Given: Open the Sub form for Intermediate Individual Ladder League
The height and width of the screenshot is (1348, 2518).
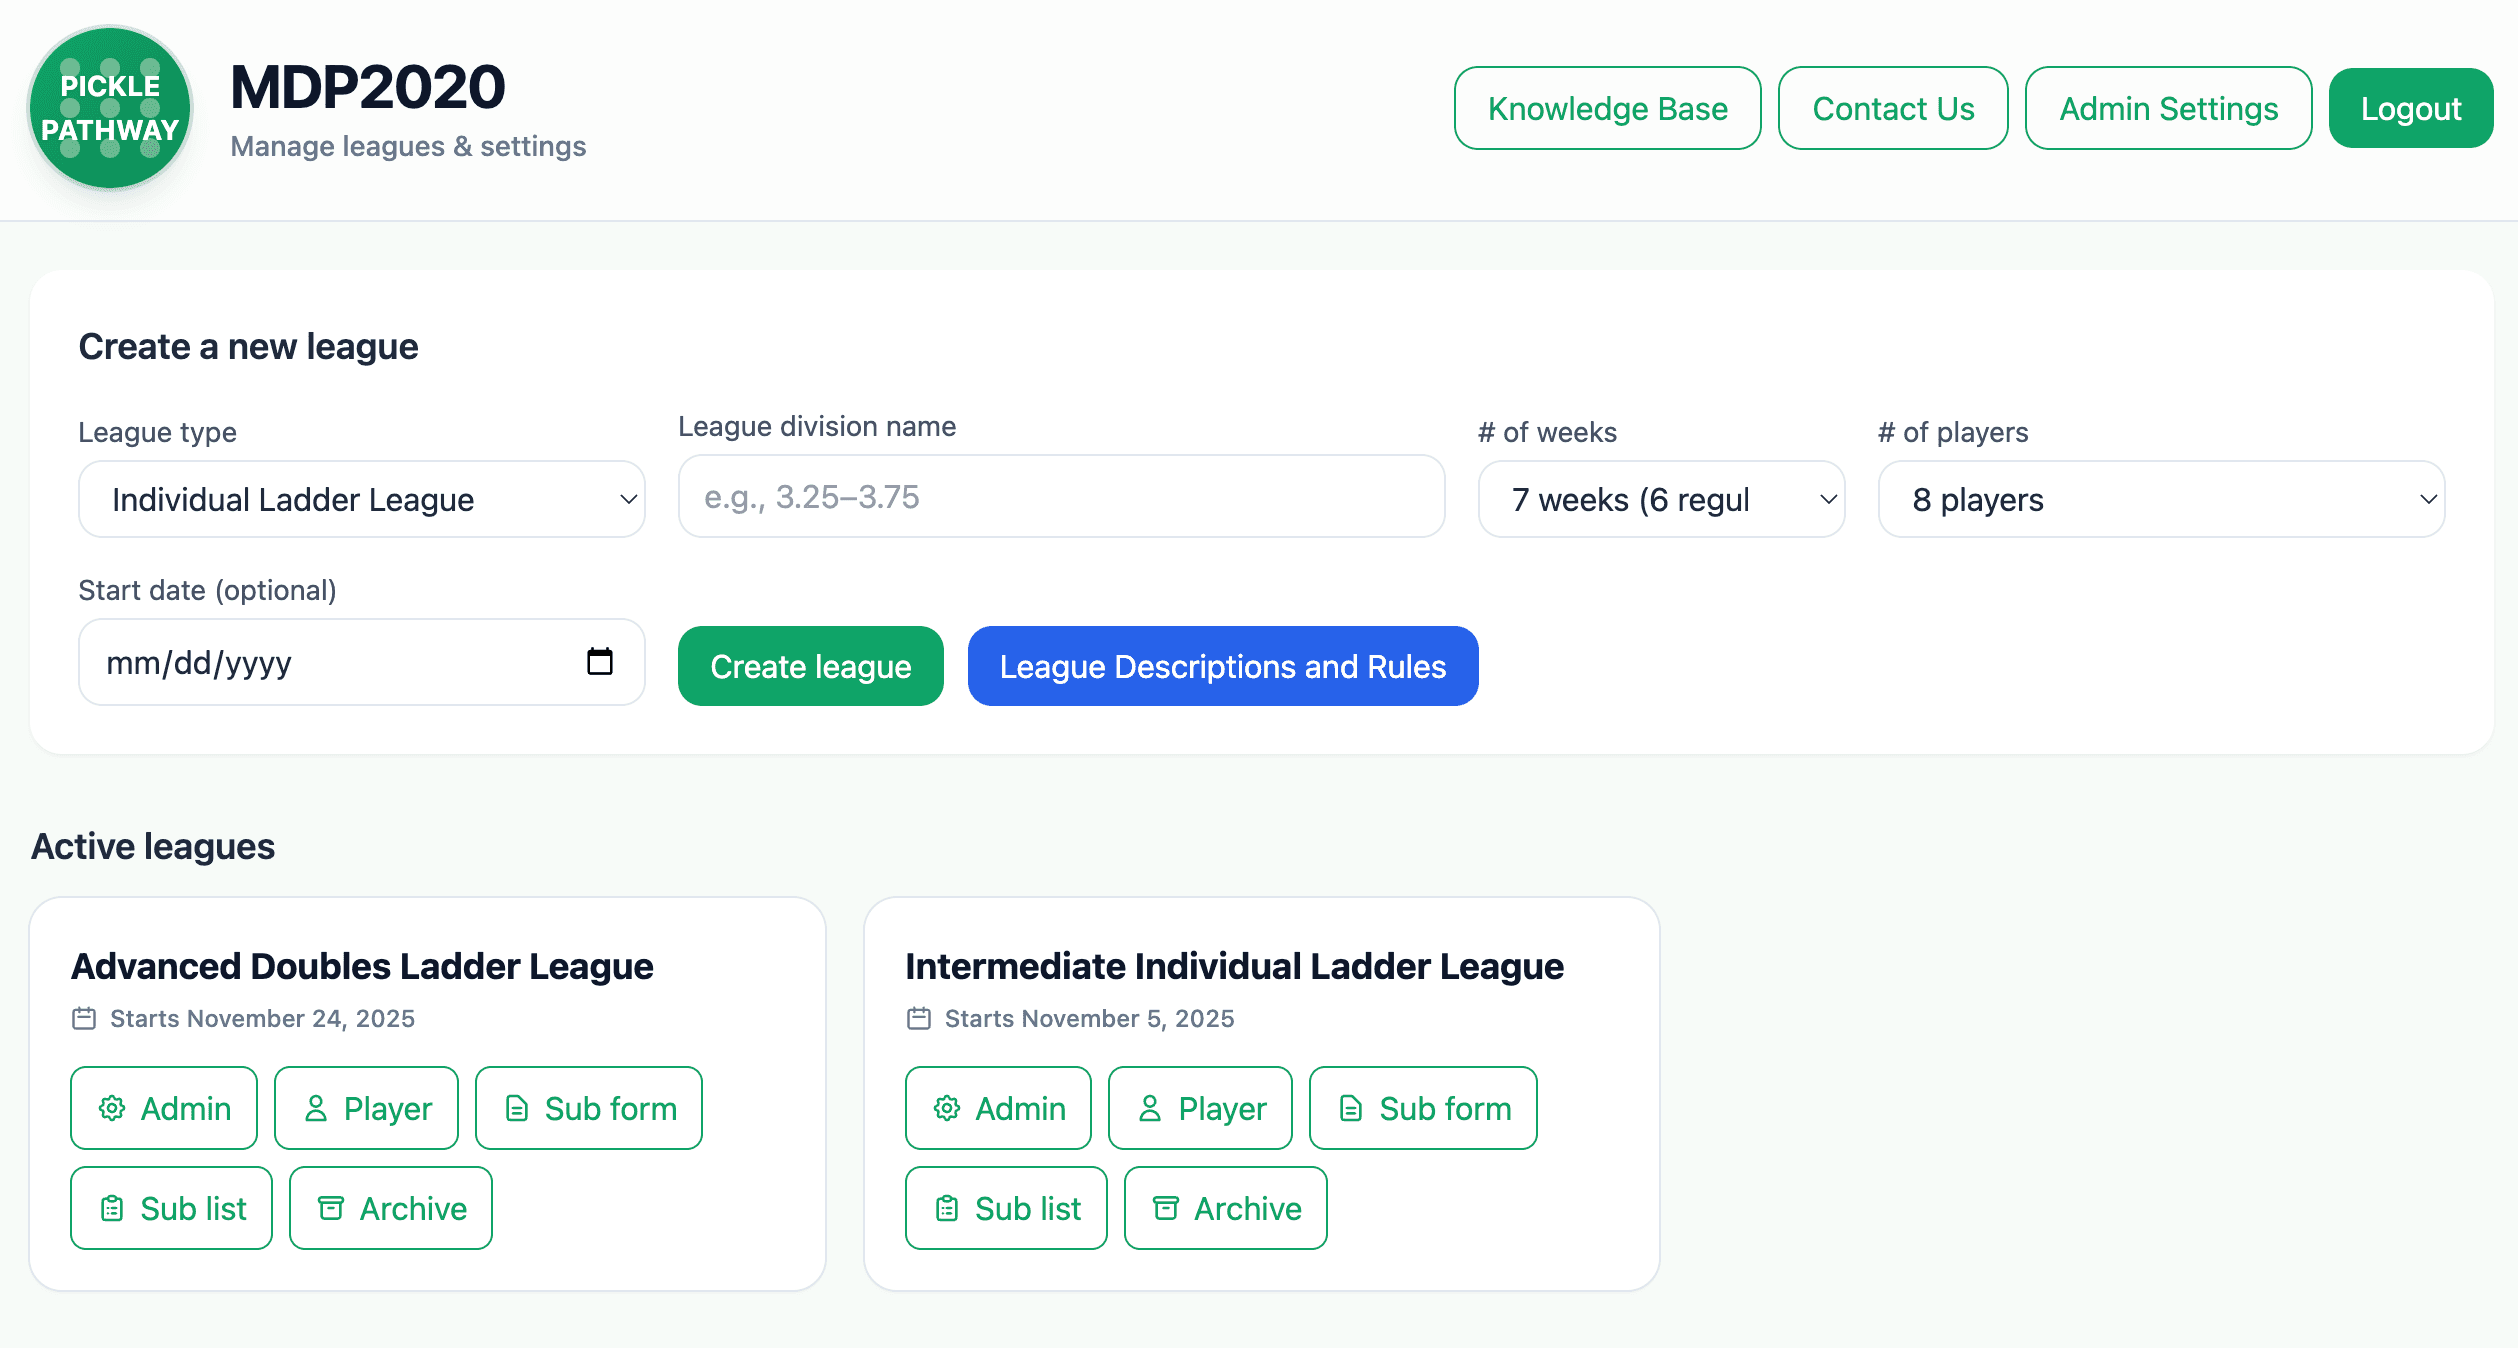Looking at the screenshot, I should [x=1423, y=1108].
